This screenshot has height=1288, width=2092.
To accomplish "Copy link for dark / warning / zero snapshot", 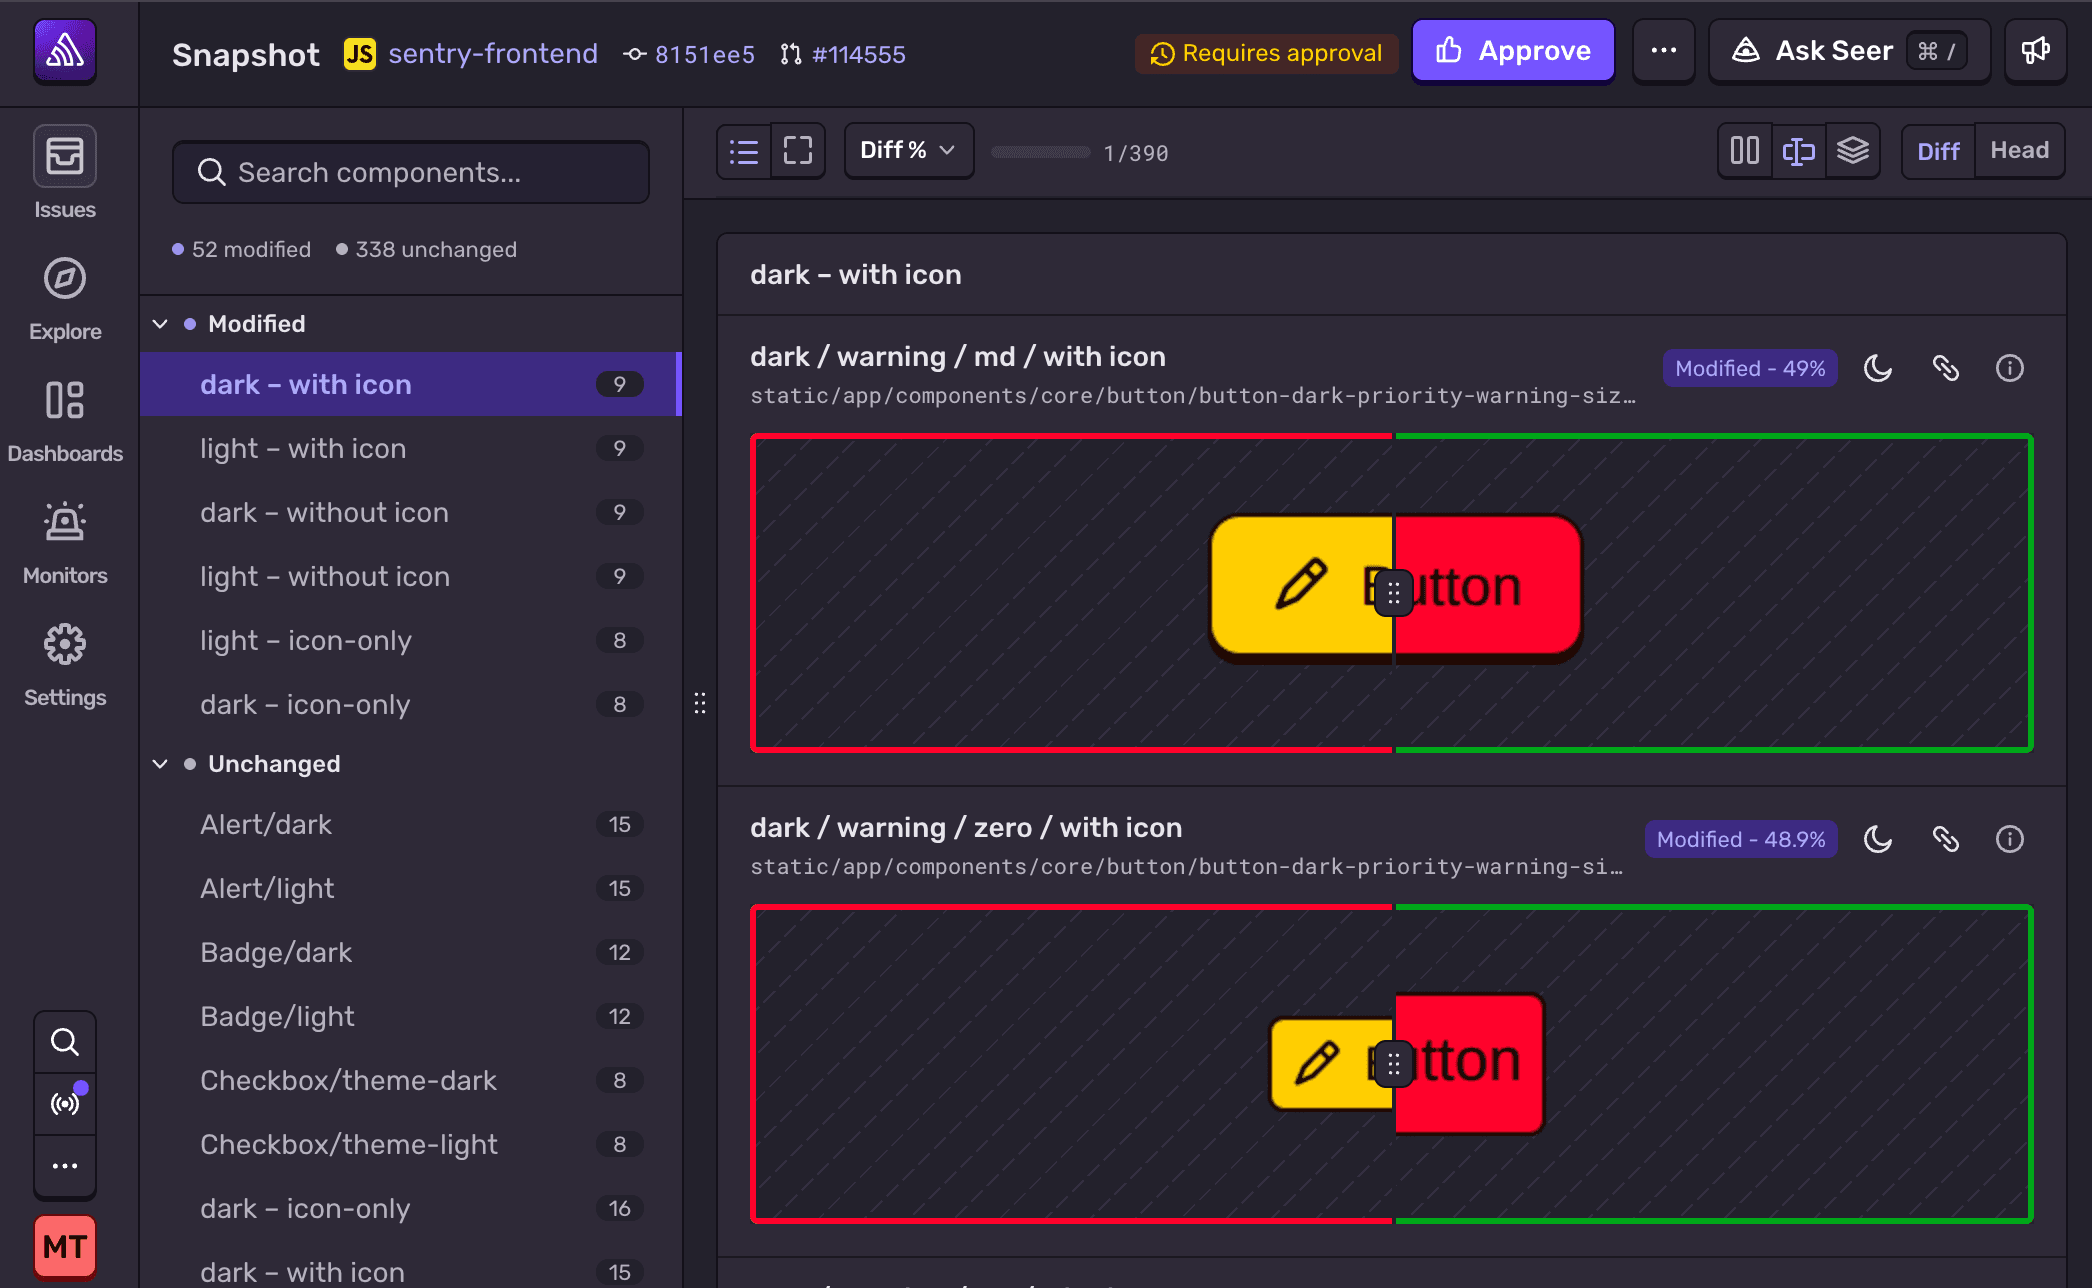I will click(1945, 839).
